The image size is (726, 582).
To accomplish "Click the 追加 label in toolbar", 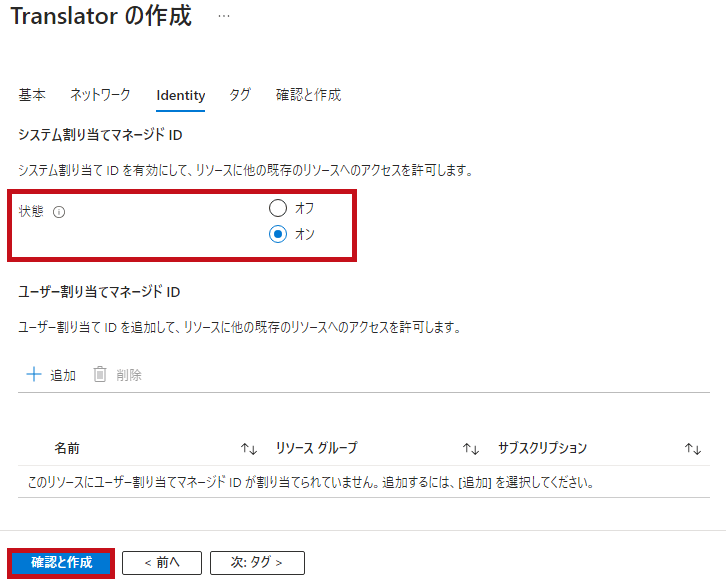I will [x=63, y=375].
